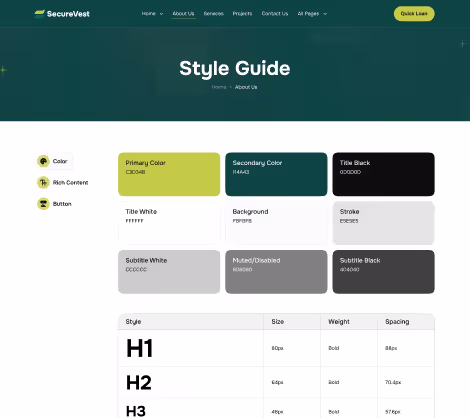470x418 pixels.
Task: Click the Muted/Disabled swatch
Action: [x=276, y=272]
